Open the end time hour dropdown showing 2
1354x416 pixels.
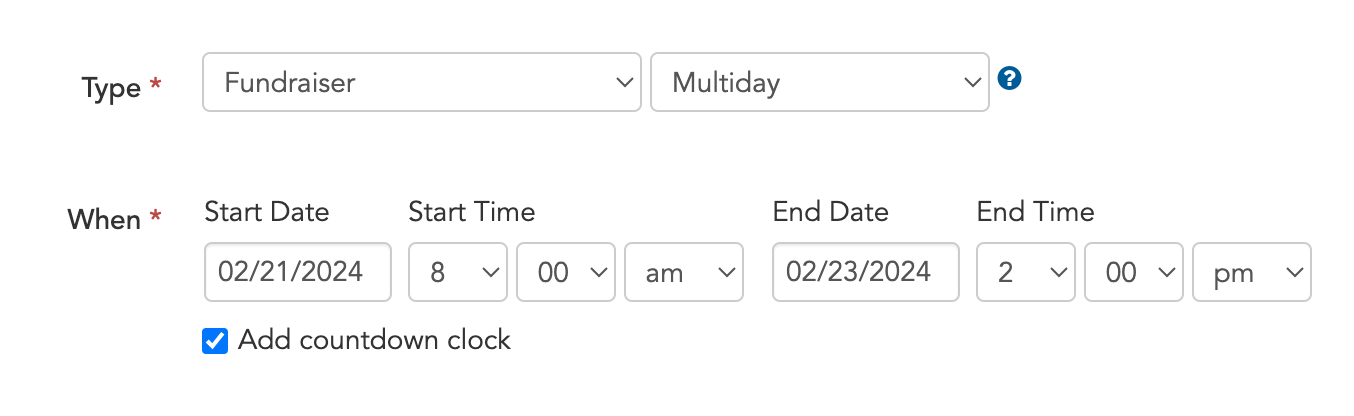click(x=1026, y=272)
